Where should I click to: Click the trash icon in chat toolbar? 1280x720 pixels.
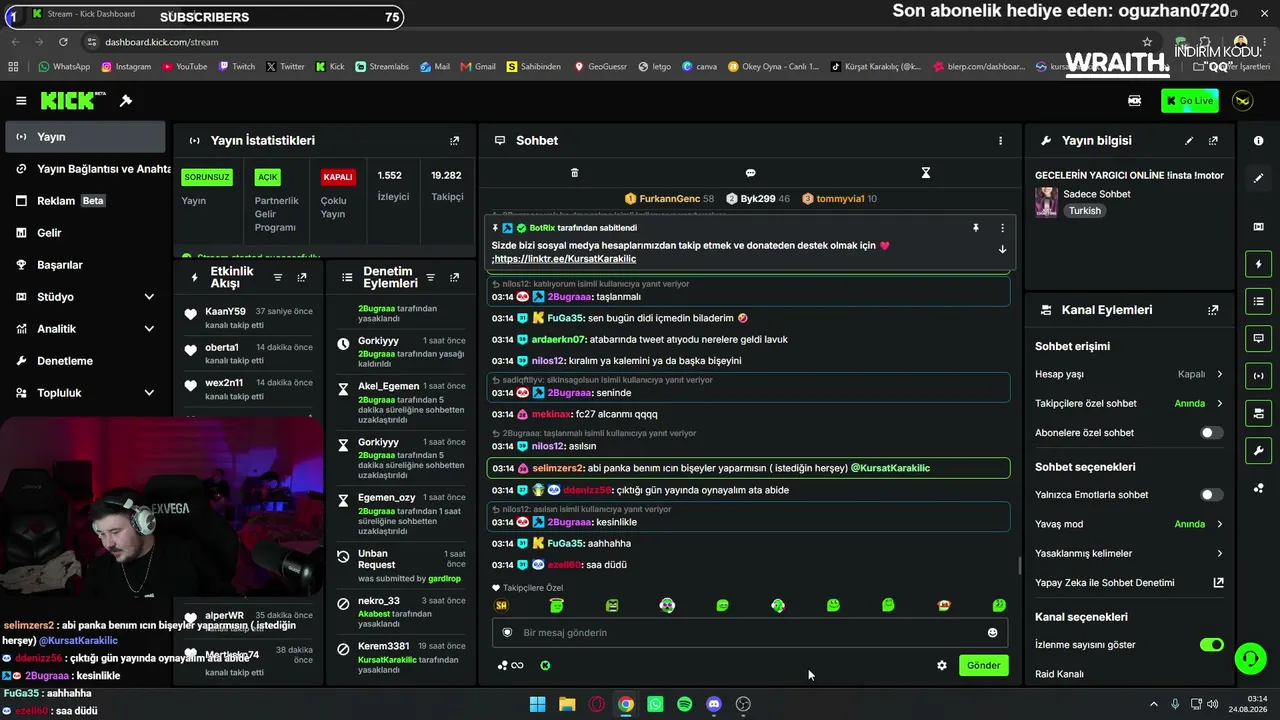(x=574, y=173)
